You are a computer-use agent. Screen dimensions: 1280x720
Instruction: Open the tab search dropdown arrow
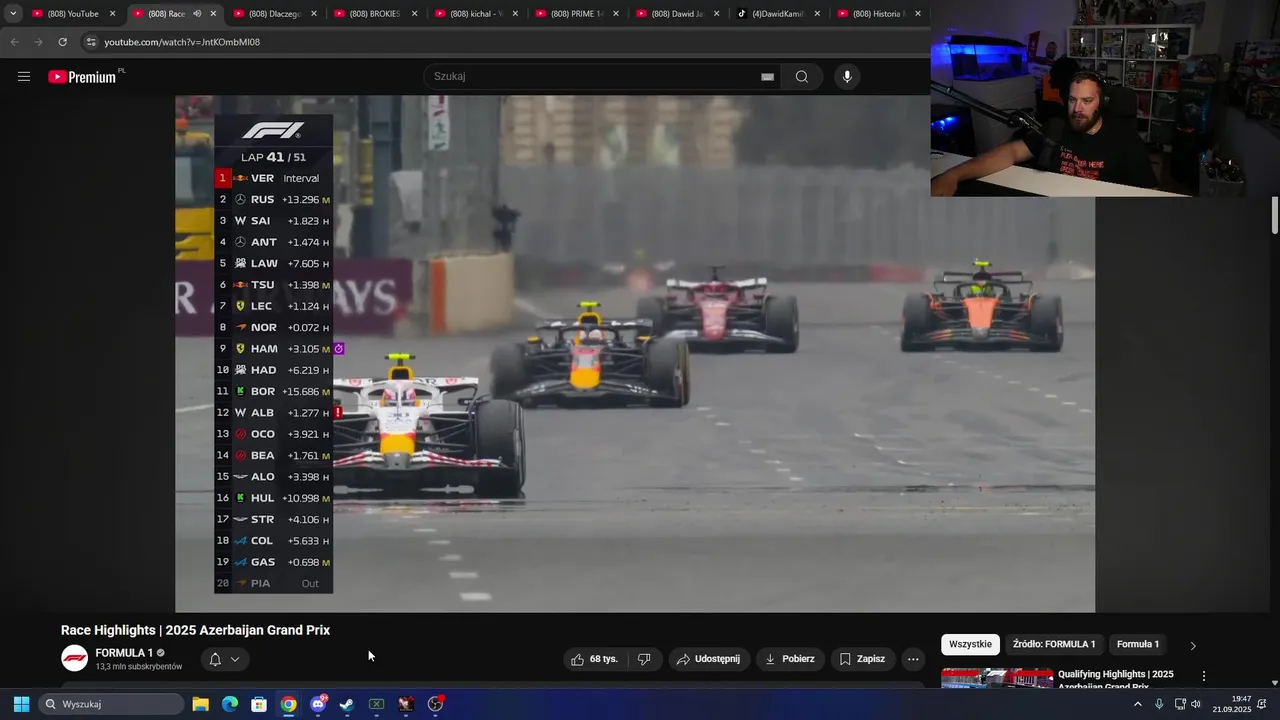(x=13, y=14)
